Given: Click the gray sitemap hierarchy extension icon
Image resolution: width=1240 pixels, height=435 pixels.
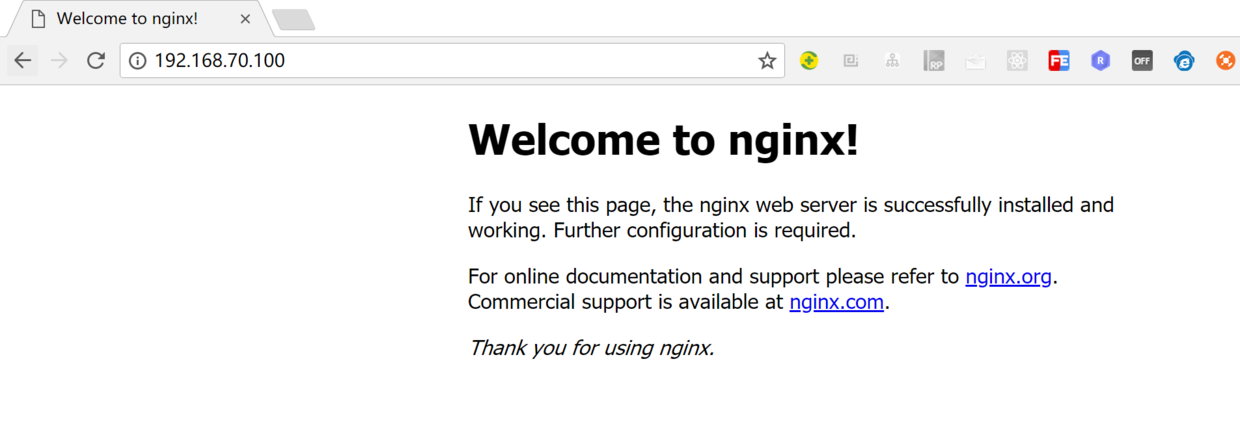Looking at the screenshot, I should coord(892,61).
